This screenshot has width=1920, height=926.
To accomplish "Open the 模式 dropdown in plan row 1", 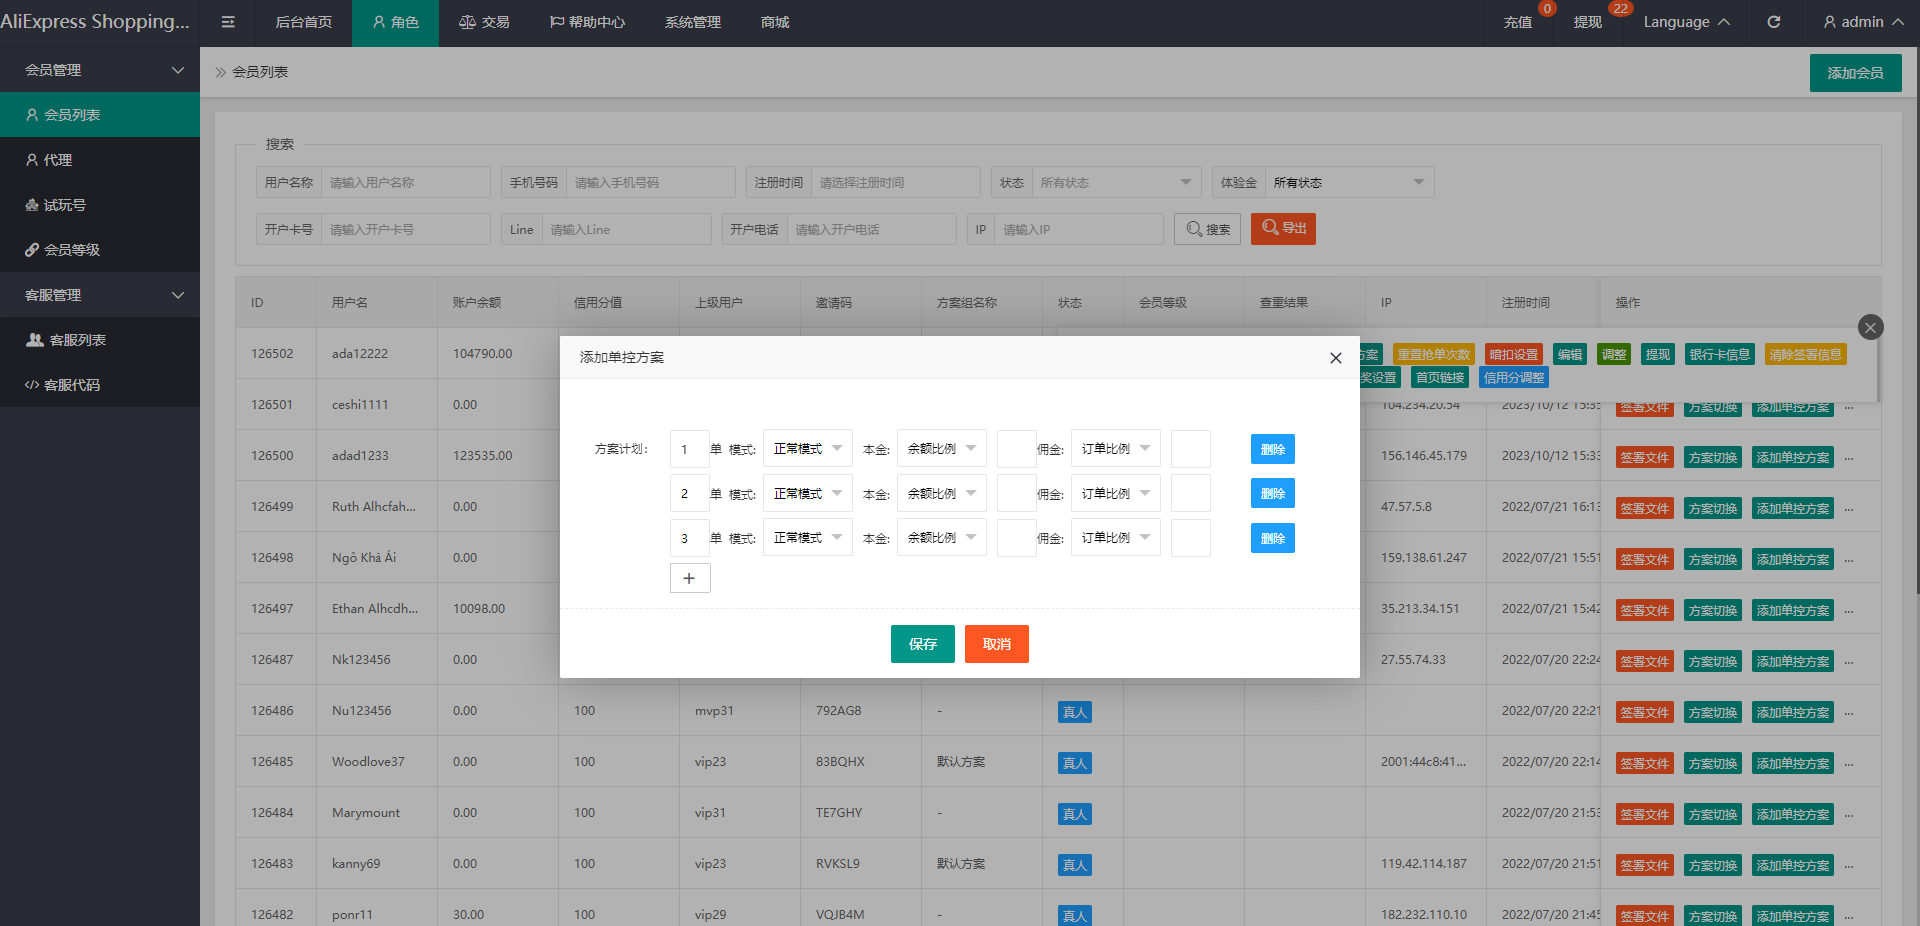I will [807, 449].
